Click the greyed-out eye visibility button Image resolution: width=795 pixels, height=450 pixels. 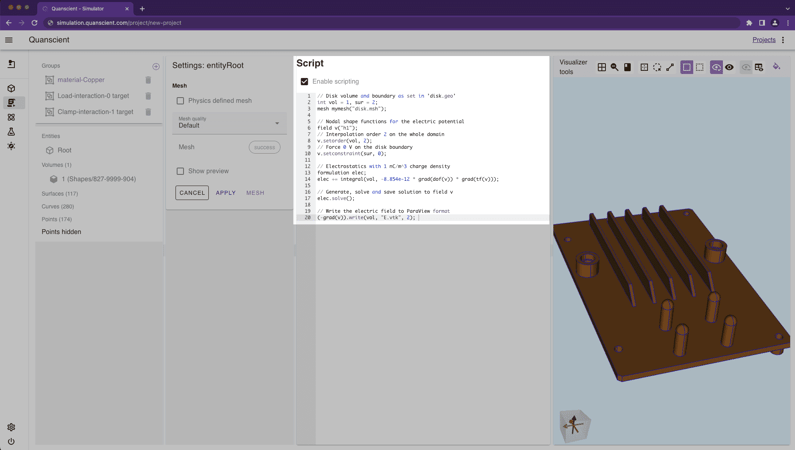[x=746, y=67]
